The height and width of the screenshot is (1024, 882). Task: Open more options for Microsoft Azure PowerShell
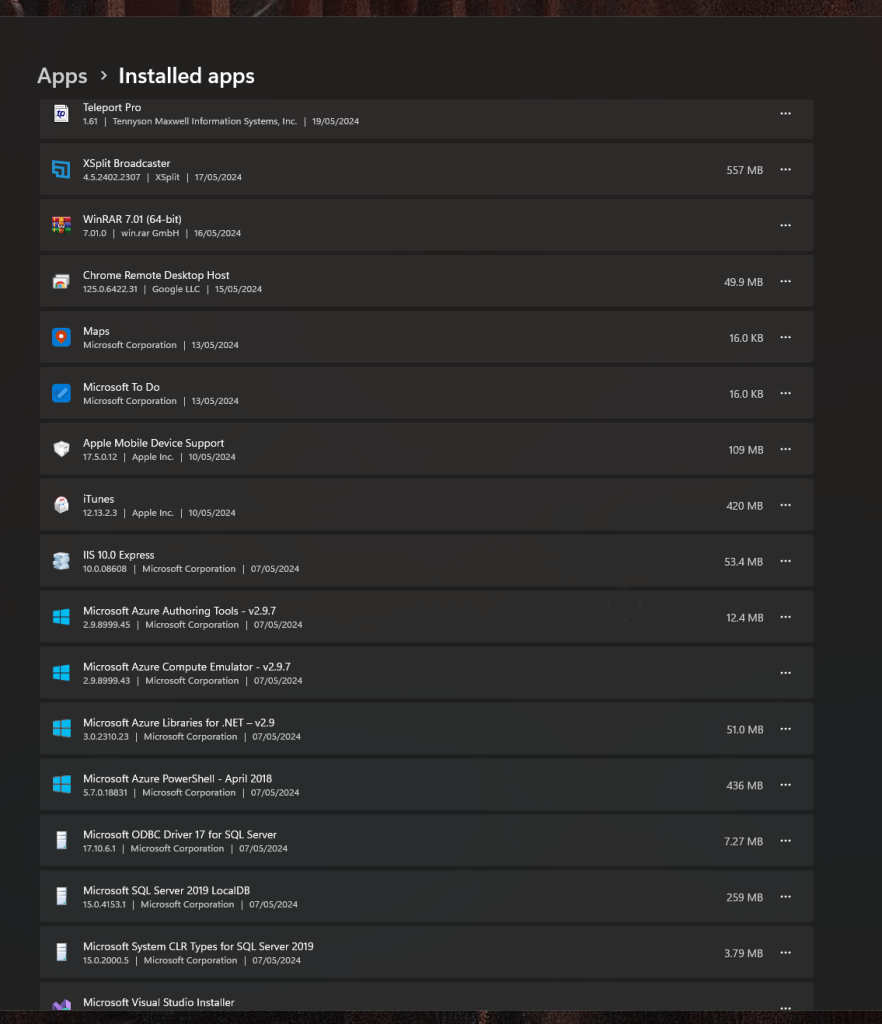click(785, 785)
